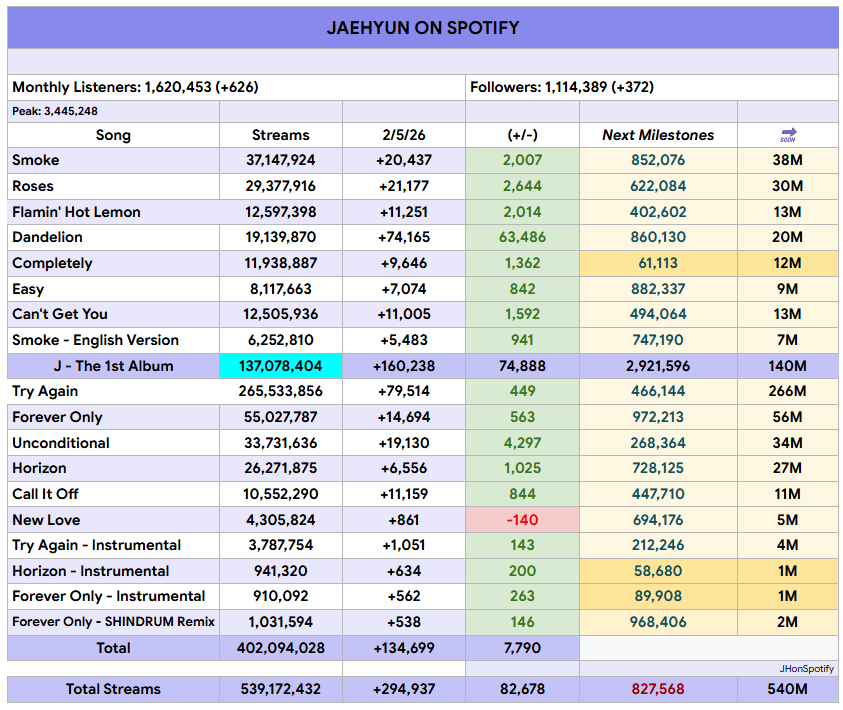Screen dimensions: 843x710
Task: Click the red -140 change cell
Action: pos(522,520)
